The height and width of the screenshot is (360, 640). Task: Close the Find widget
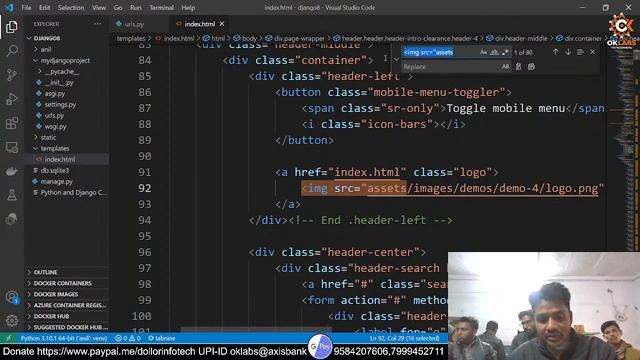coord(593,52)
